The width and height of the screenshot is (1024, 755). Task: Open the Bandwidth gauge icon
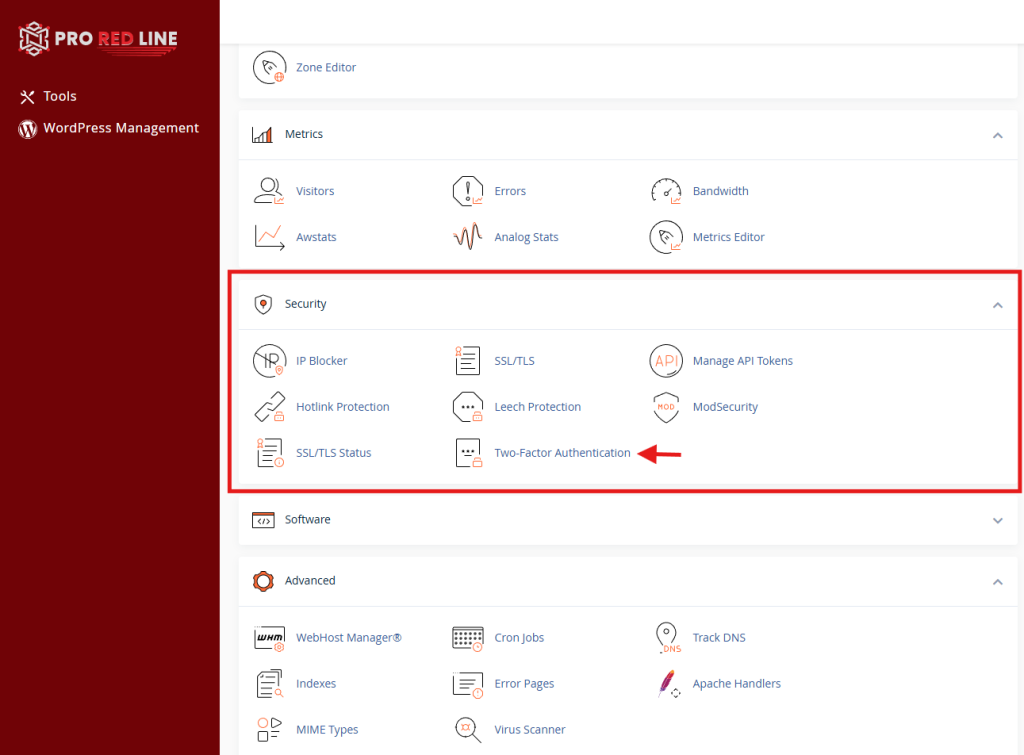(x=666, y=191)
